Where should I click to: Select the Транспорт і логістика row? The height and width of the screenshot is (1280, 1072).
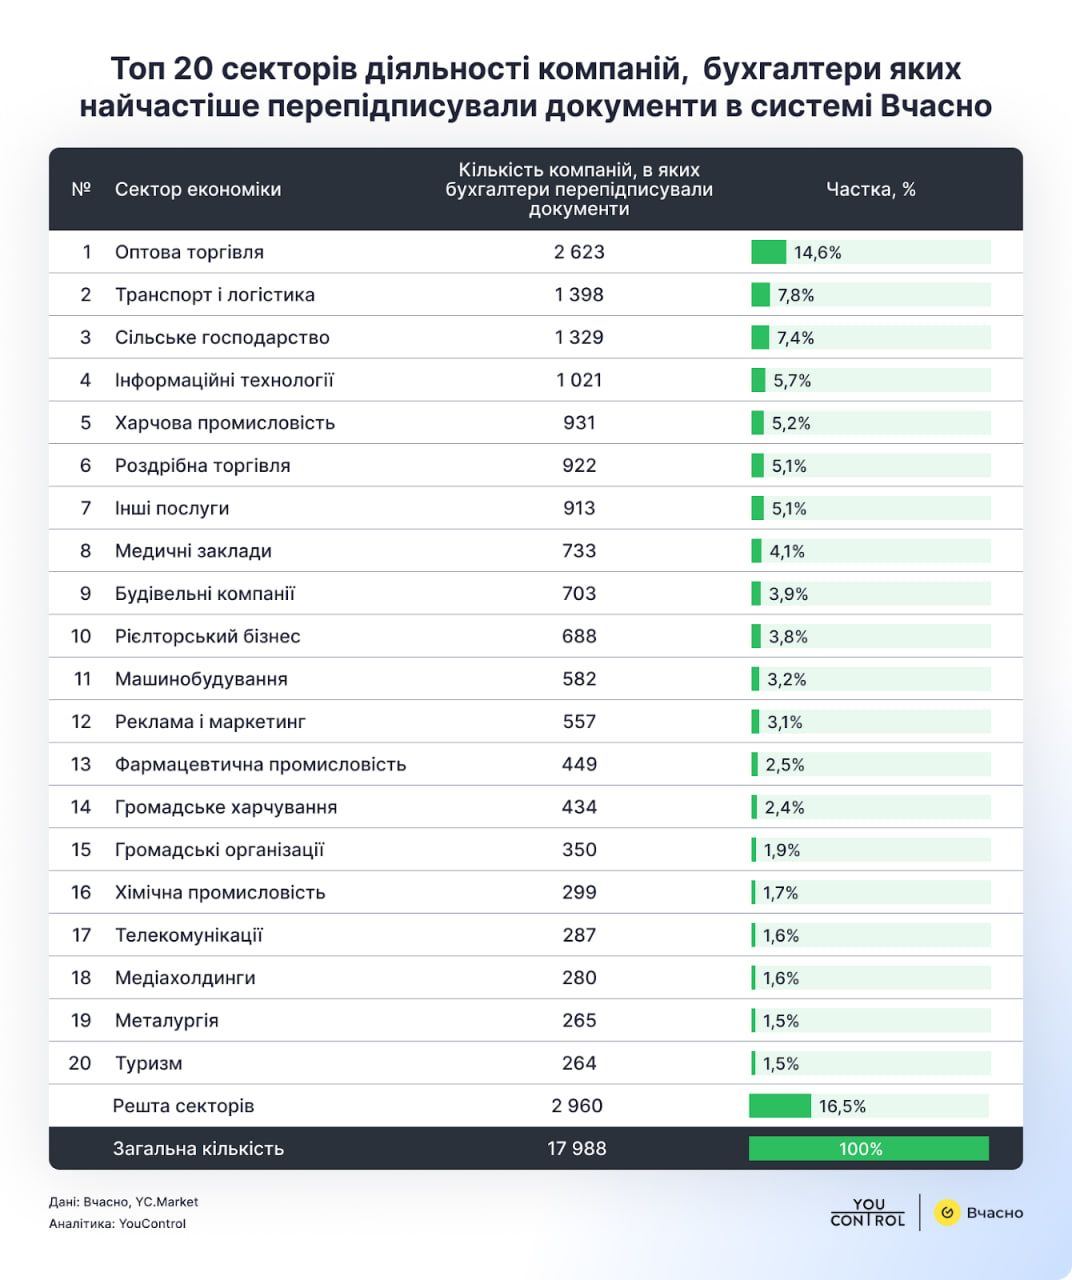coord(214,295)
